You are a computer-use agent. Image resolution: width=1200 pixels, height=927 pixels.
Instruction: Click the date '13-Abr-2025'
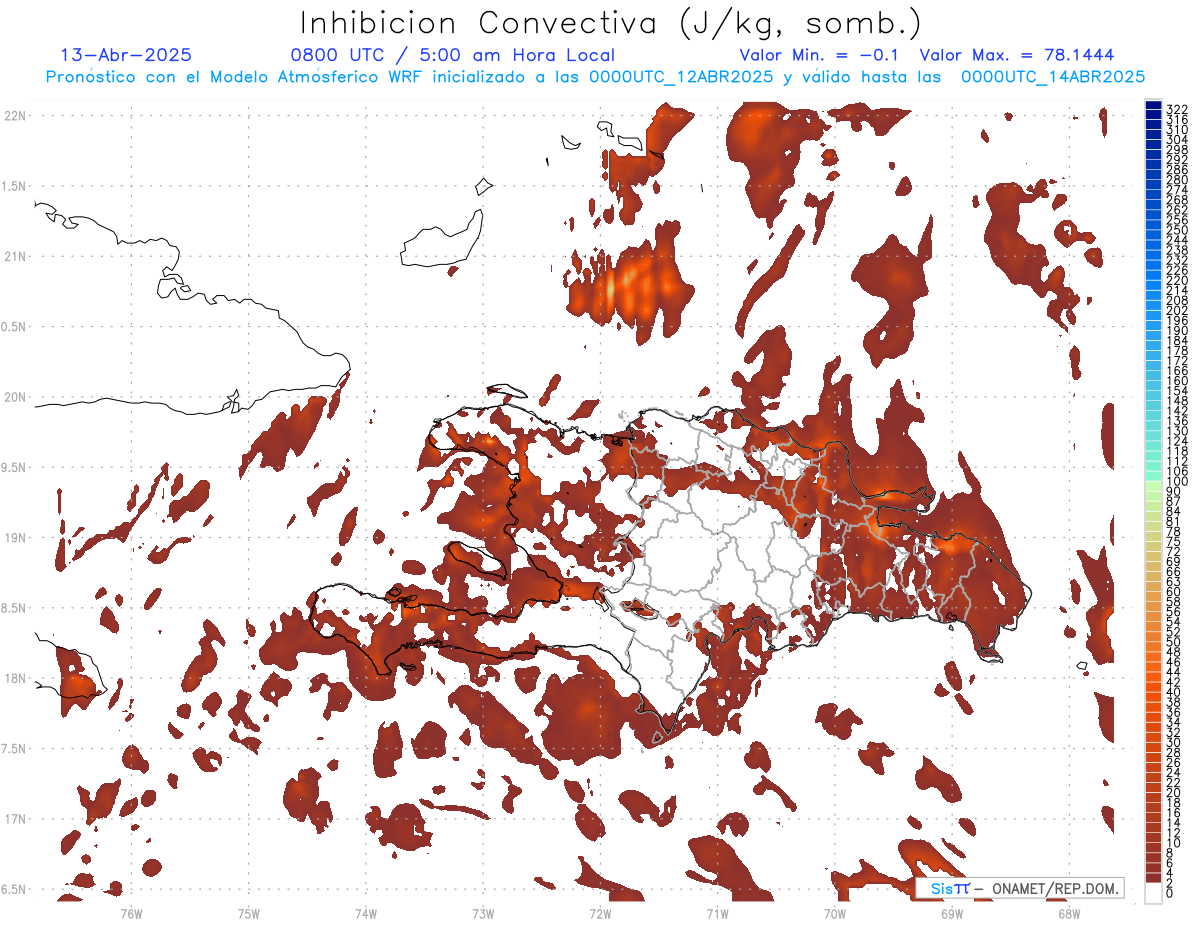[127, 56]
